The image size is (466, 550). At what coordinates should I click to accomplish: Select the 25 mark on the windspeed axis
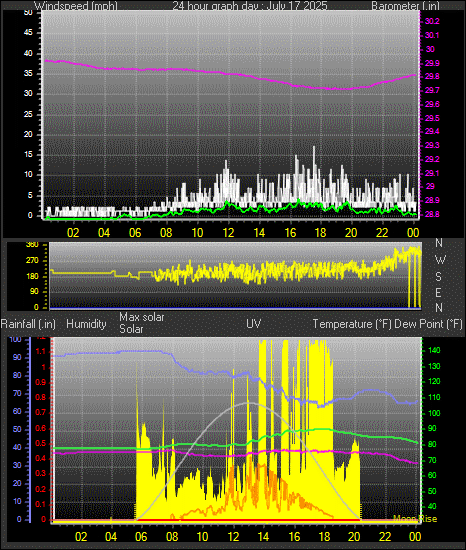point(28,114)
